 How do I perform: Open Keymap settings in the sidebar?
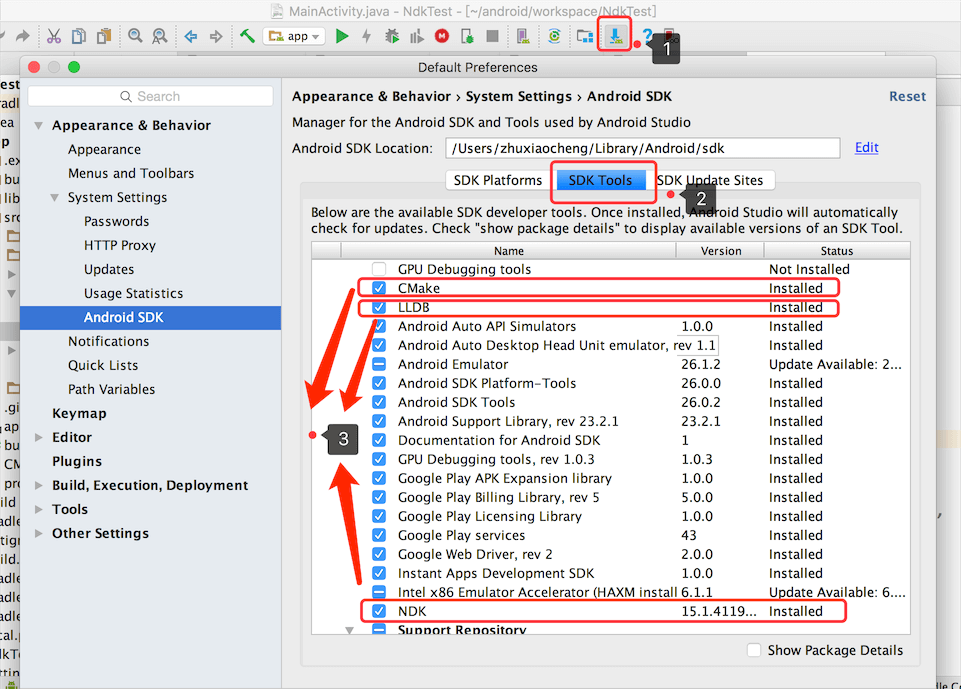click(79, 413)
